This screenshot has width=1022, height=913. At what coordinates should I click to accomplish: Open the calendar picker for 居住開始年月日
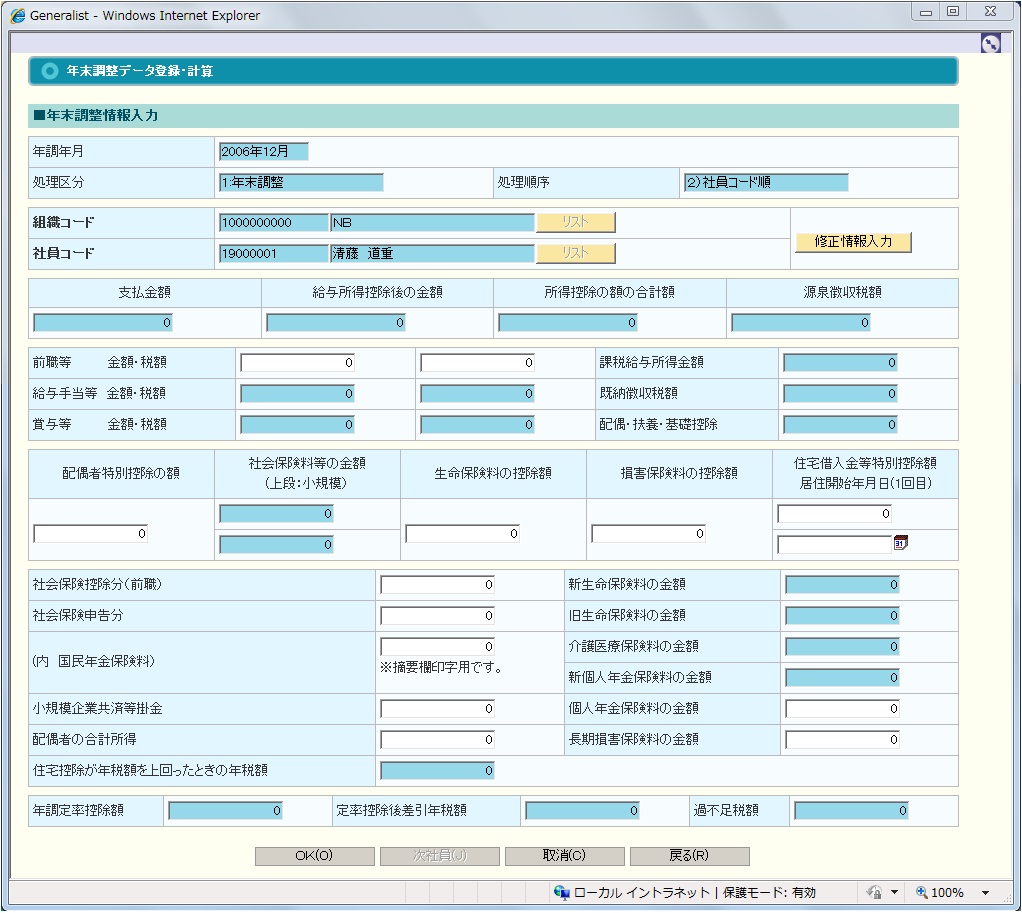coord(900,543)
